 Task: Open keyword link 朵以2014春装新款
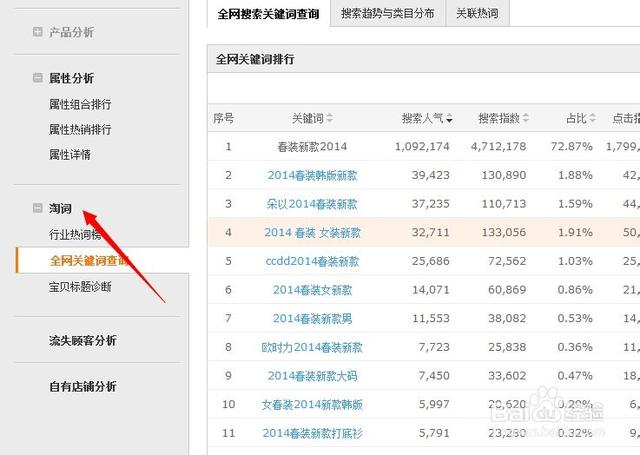312,204
